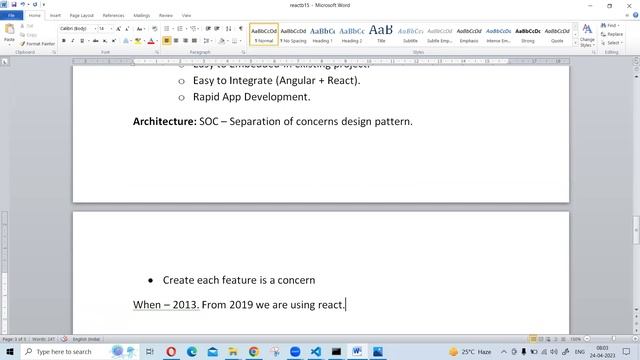Apply the Strong style

[x=528, y=34]
